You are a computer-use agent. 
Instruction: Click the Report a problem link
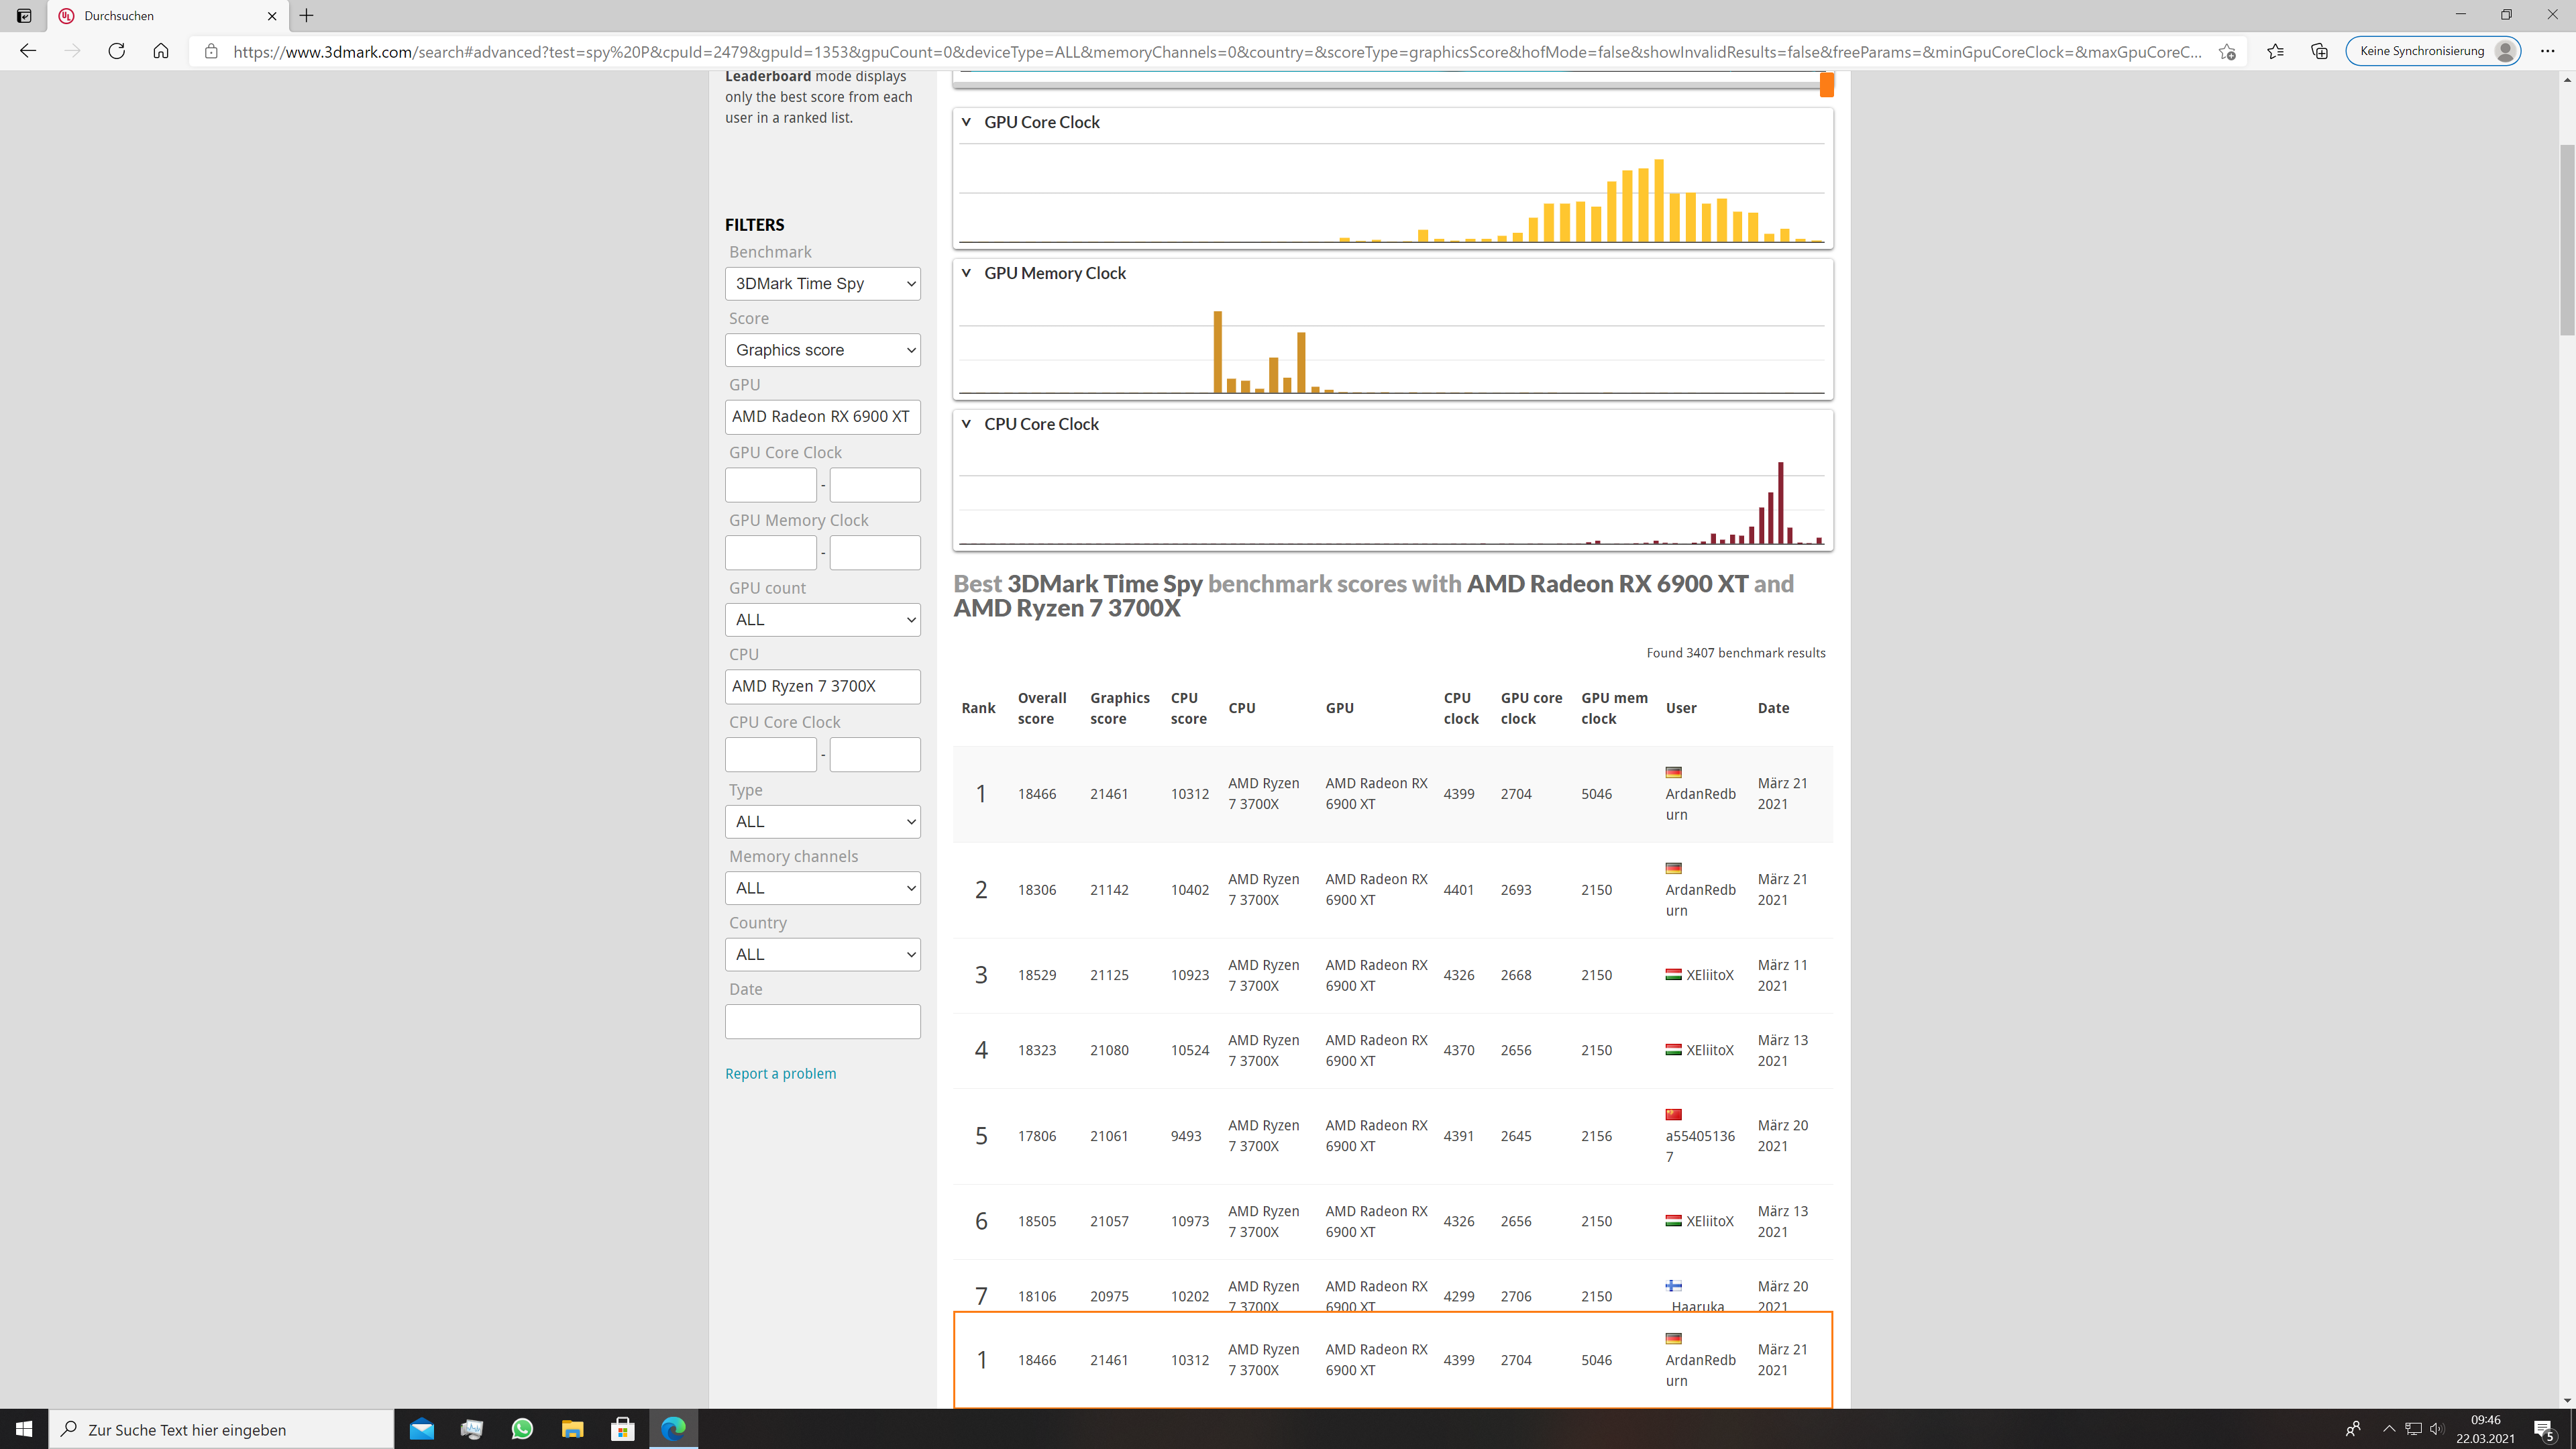pos(780,1073)
